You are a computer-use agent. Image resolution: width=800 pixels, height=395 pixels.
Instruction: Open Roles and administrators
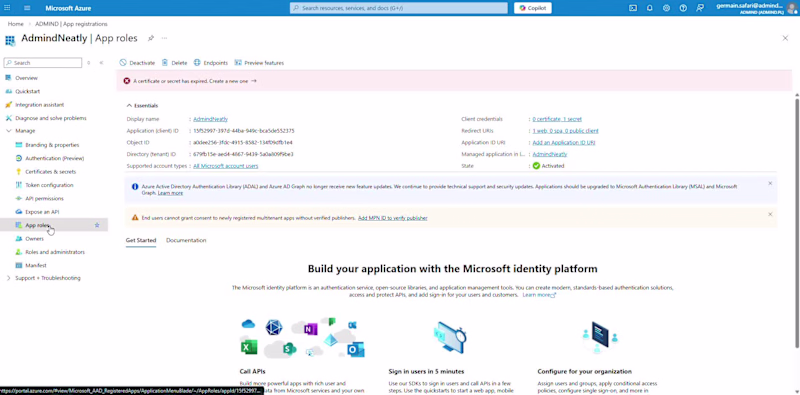[55, 252]
